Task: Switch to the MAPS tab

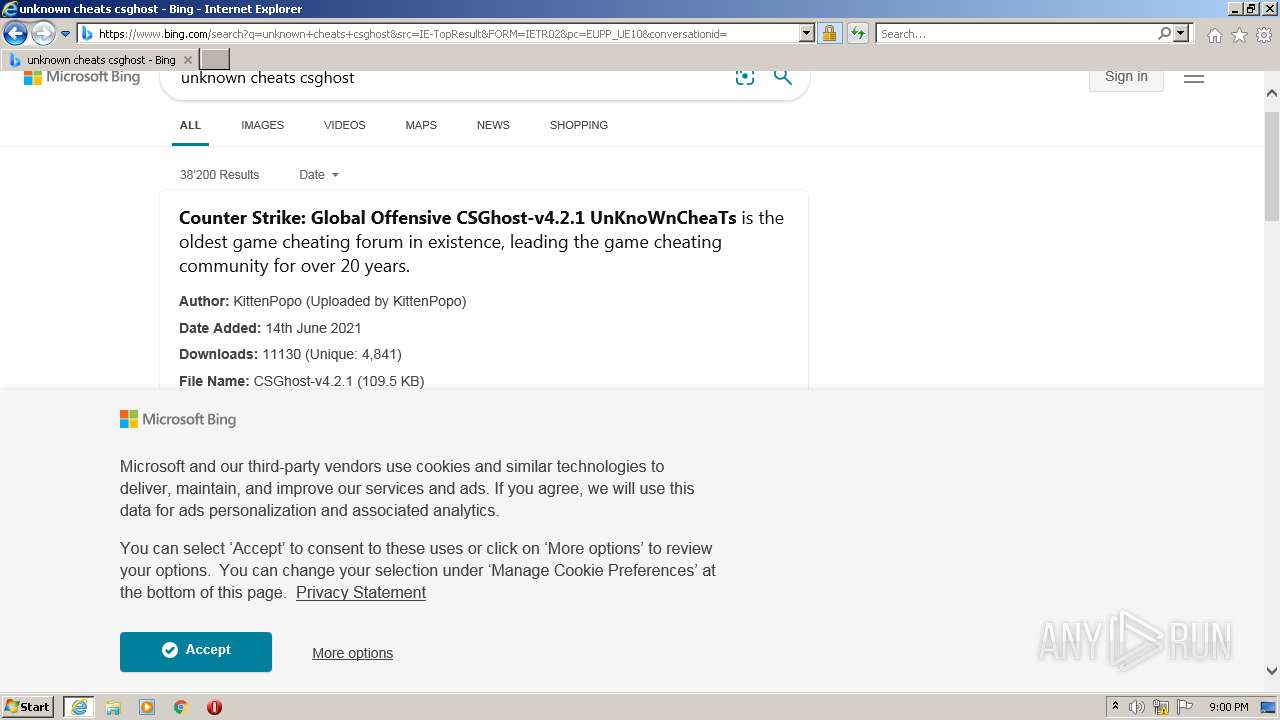Action: tap(421, 125)
